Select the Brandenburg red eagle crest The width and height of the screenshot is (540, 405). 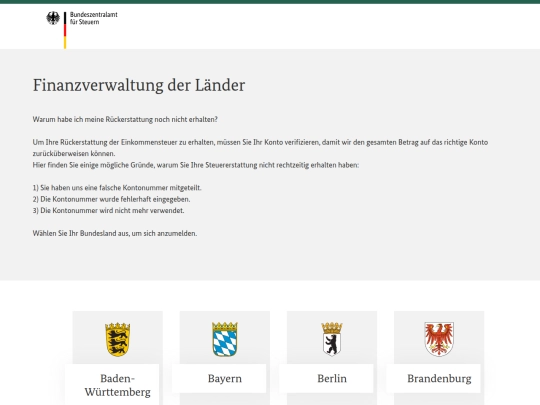(439, 339)
